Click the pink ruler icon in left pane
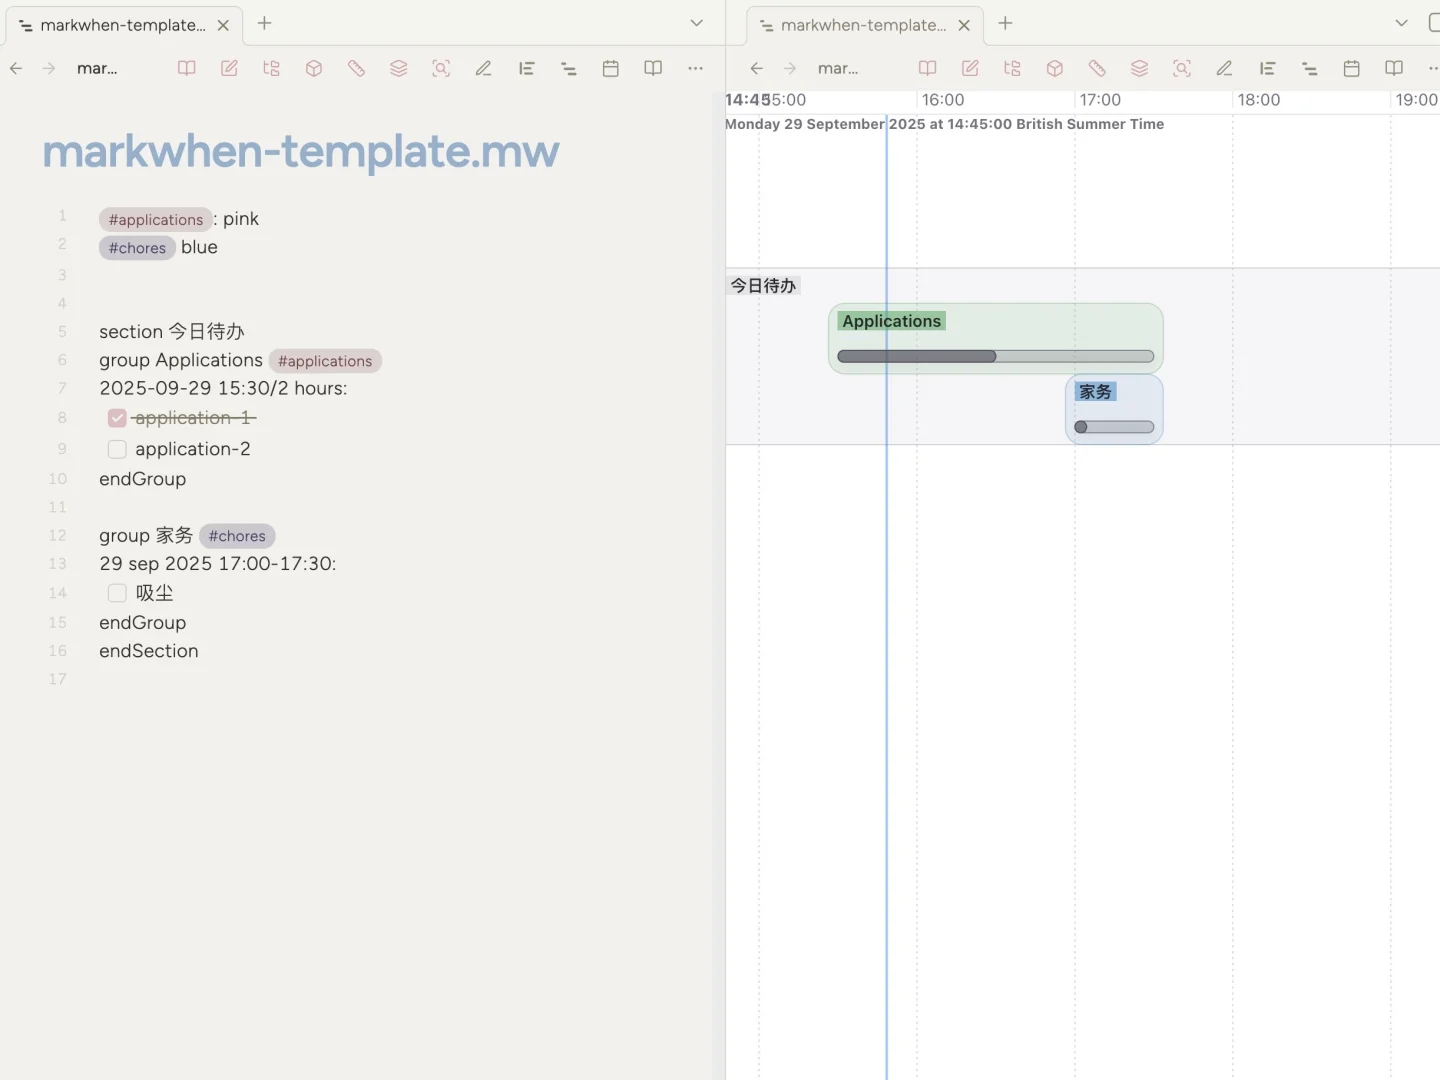Viewport: 1440px width, 1080px height. 356,68
